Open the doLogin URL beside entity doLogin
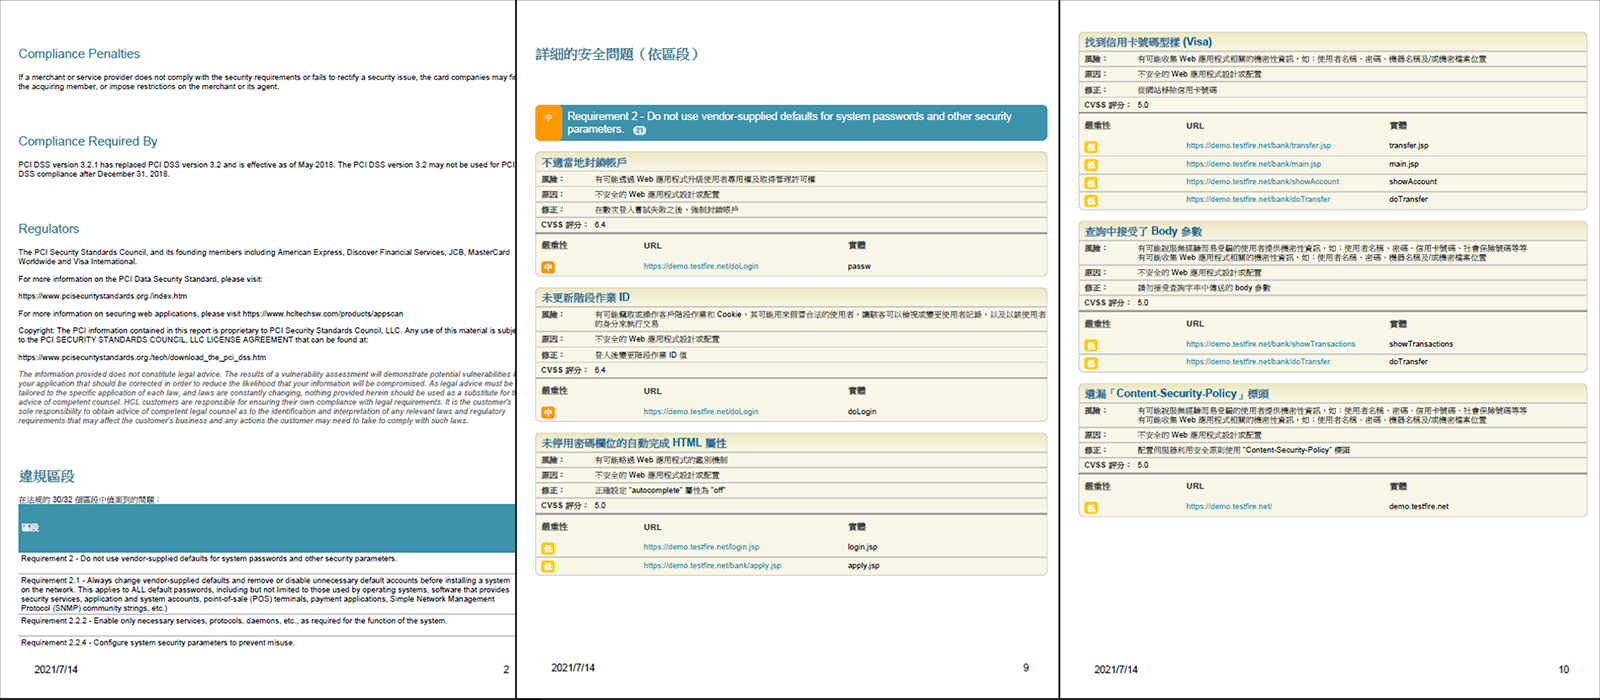The image size is (1600, 700). 701,411
